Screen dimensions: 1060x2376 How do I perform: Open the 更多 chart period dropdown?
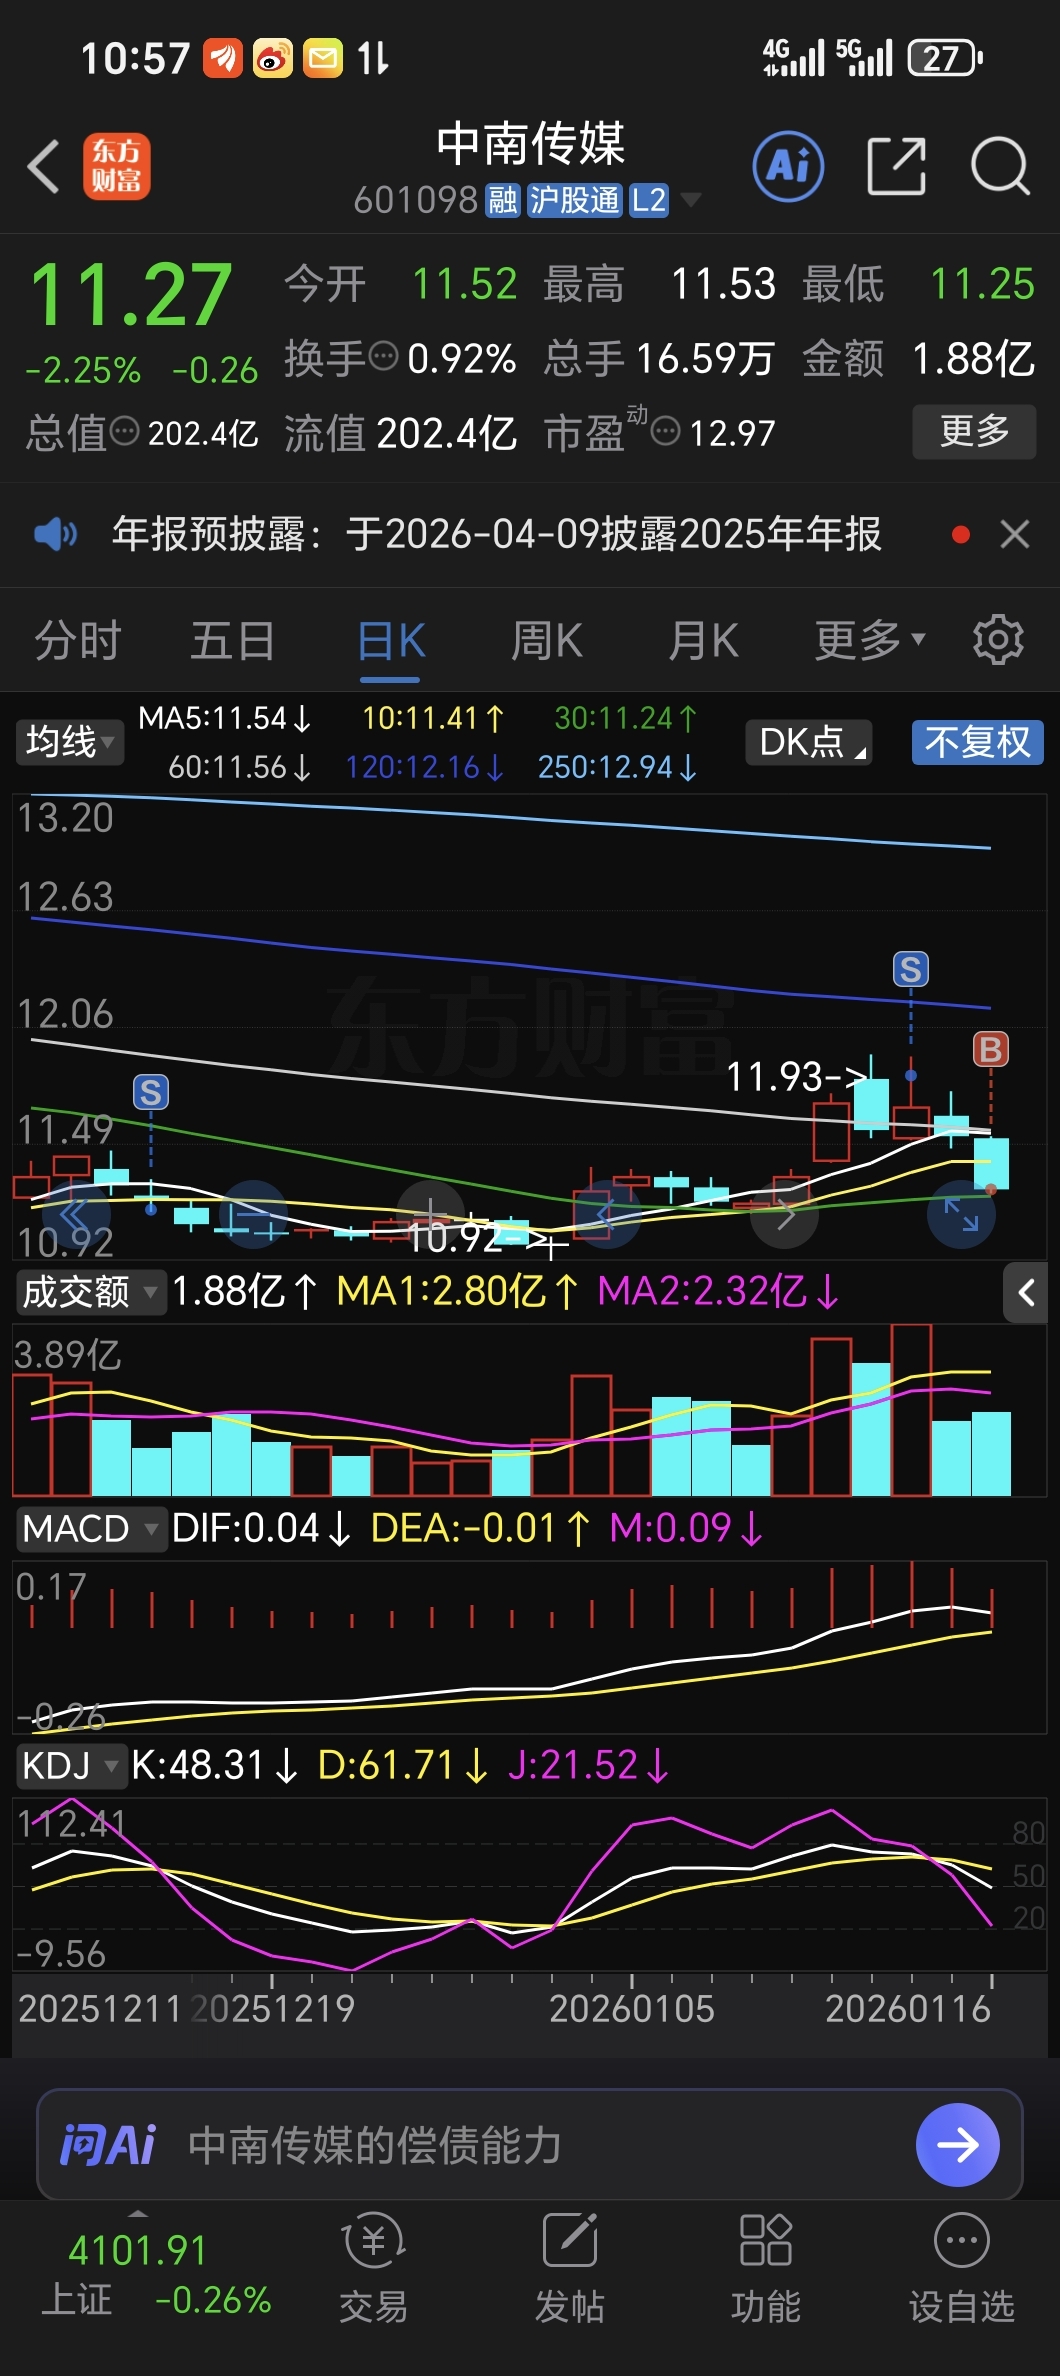click(x=869, y=640)
